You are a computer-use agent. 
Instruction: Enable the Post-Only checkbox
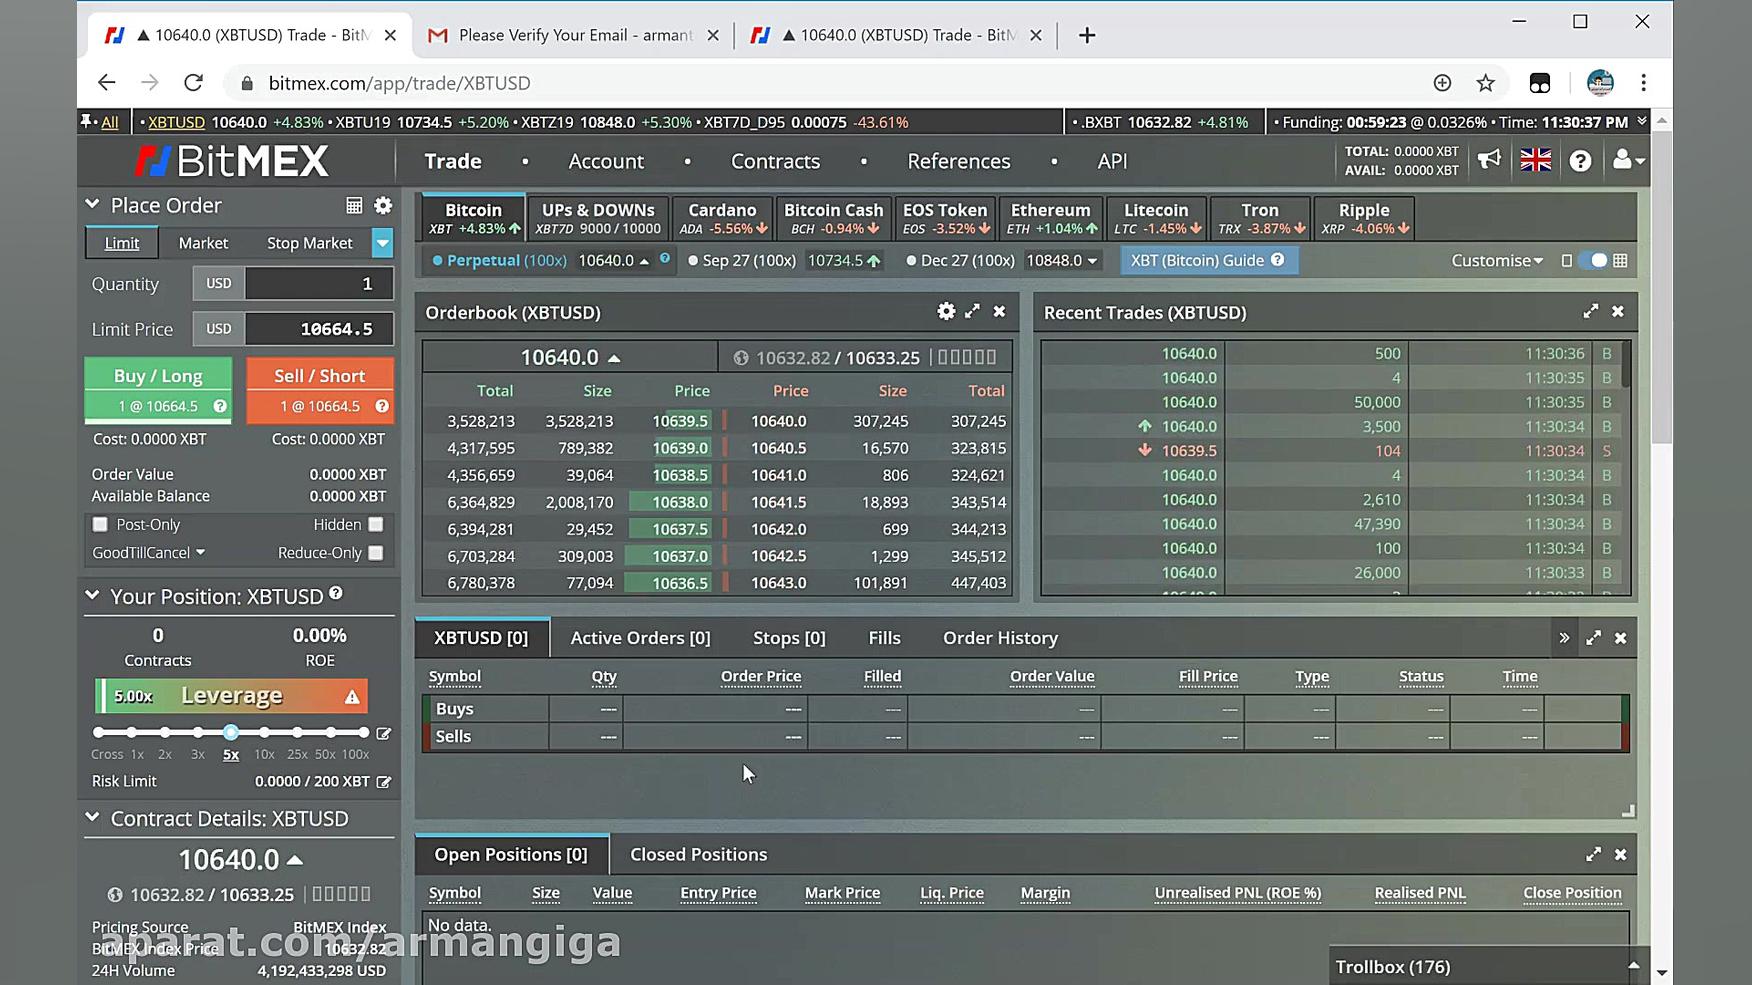pos(100,524)
